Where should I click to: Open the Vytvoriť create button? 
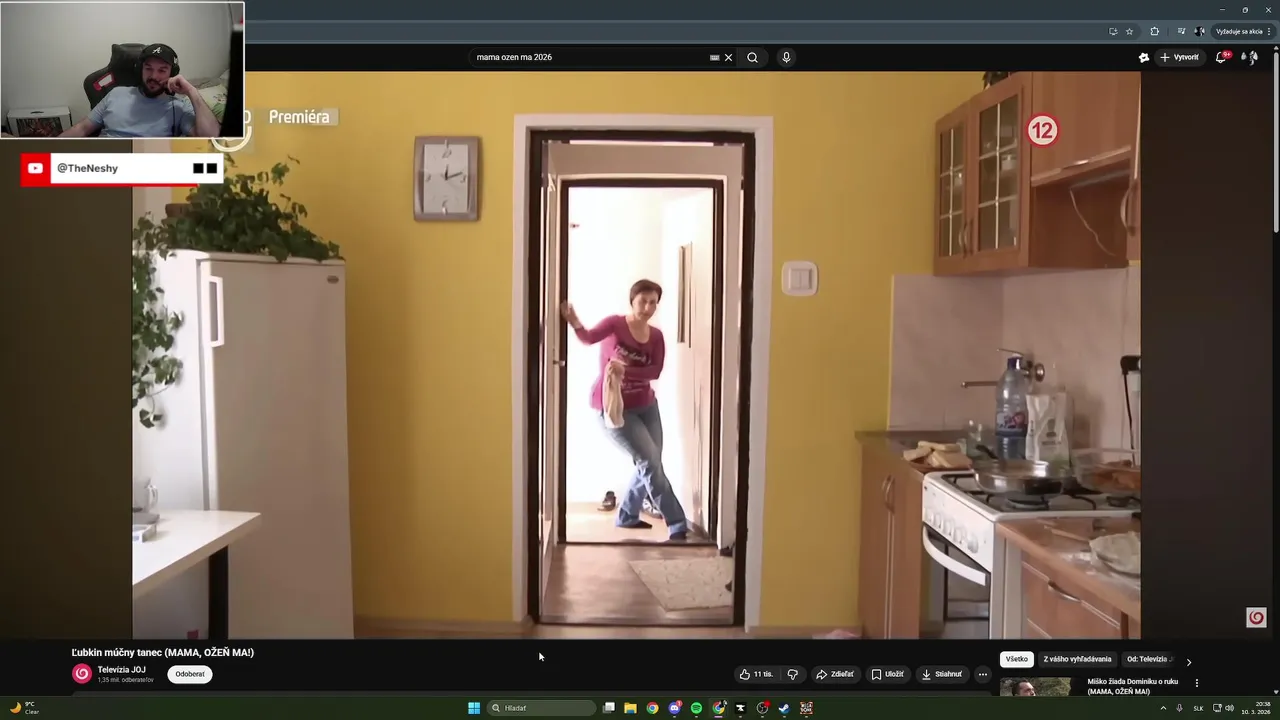[x=1180, y=57]
